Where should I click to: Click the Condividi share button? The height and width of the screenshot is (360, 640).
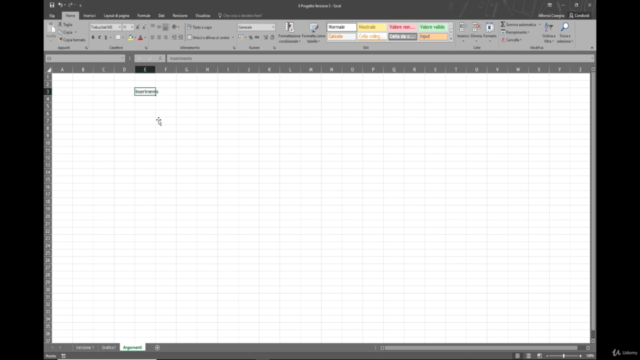pyautogui.click(x=579, y=16)
